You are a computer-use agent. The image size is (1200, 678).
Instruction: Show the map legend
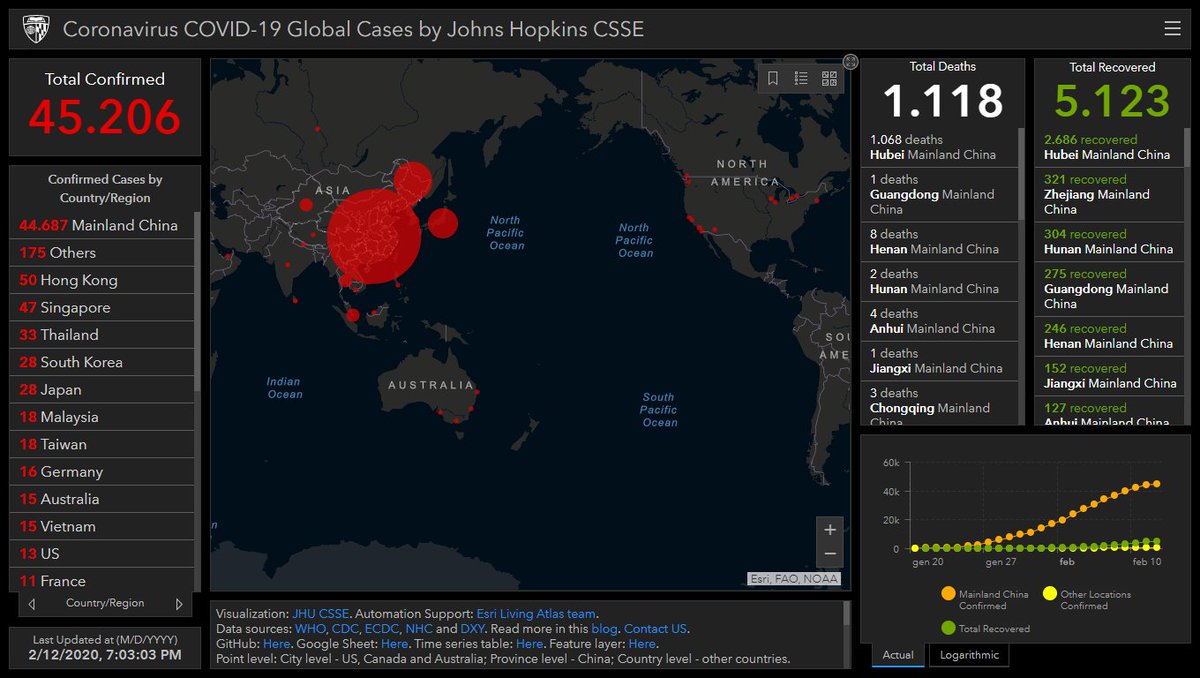[800, 78]
